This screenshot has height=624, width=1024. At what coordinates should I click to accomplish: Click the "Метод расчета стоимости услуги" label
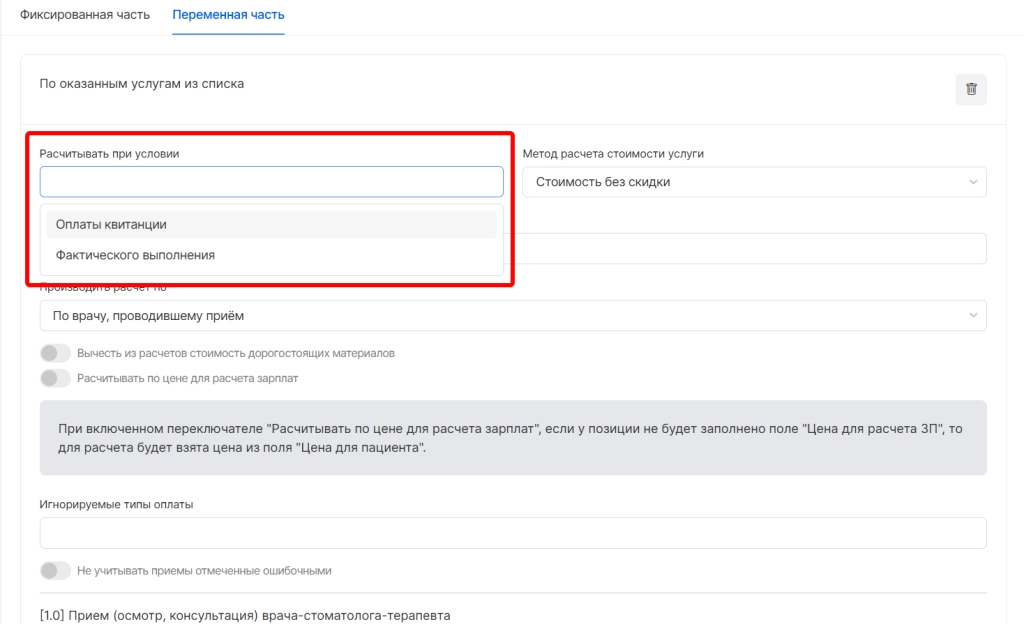click(613, 153)
